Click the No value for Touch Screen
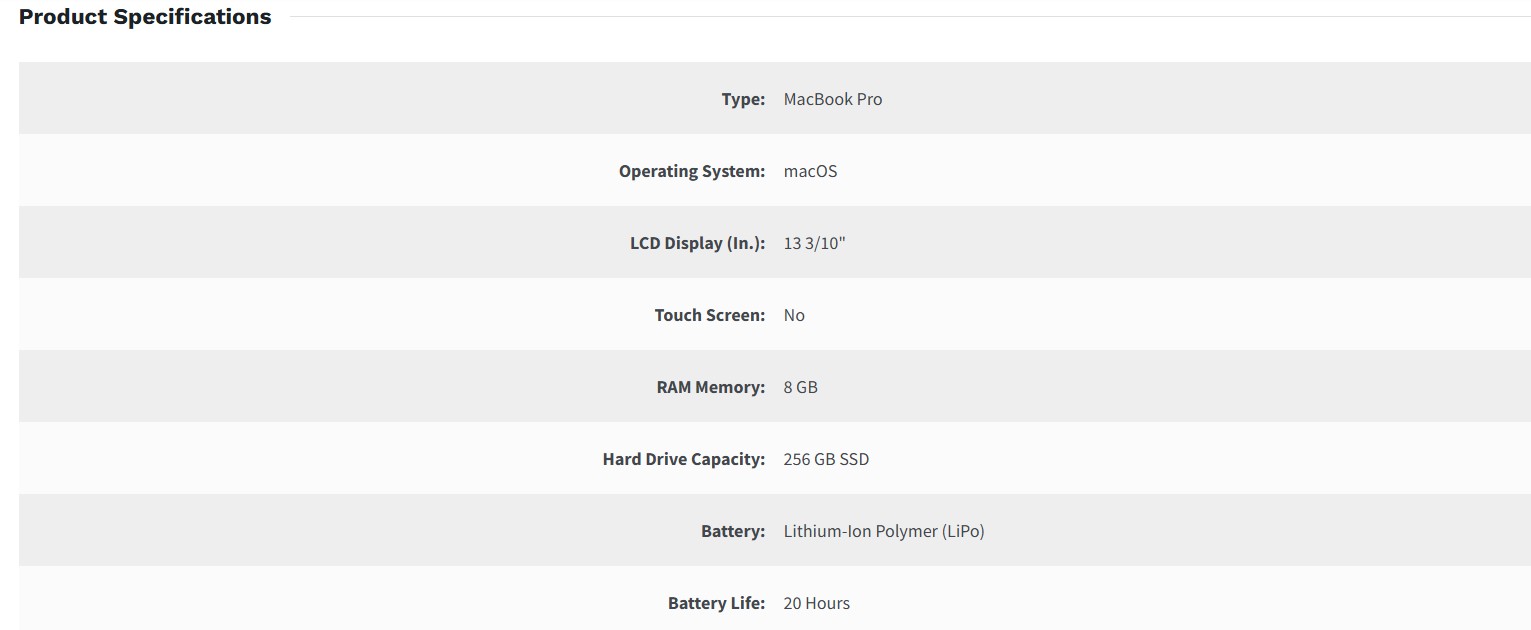This screenshot has width=1531, height=630. tap(794, 315)
